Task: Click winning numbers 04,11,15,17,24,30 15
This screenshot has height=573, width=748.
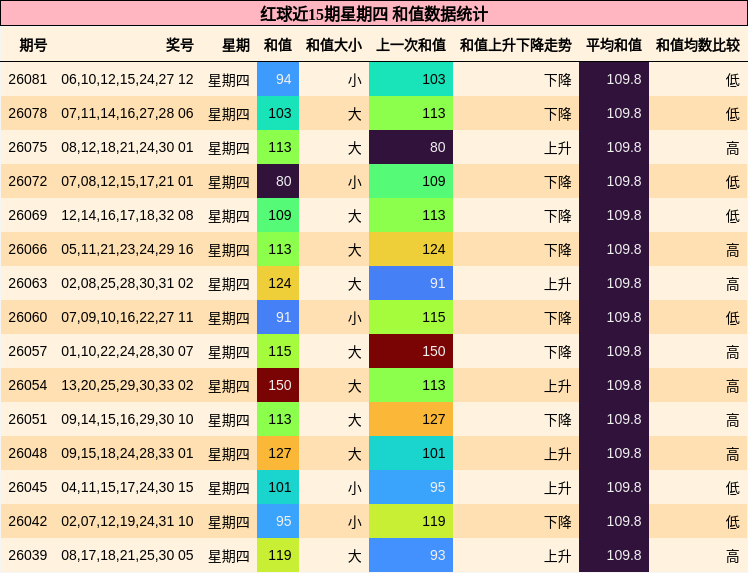Action: click(127, 487)
